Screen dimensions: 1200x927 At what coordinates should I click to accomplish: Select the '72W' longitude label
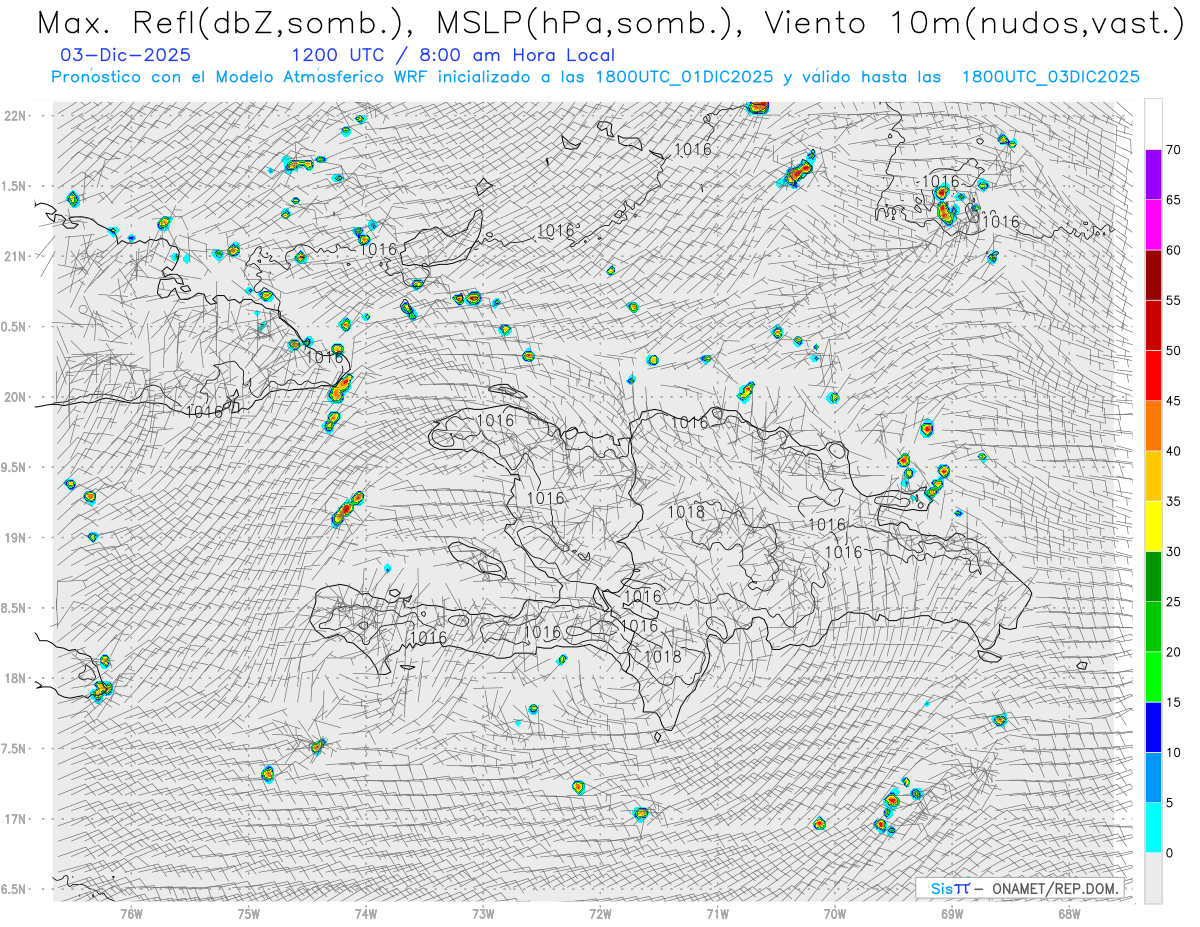point(600,913)
